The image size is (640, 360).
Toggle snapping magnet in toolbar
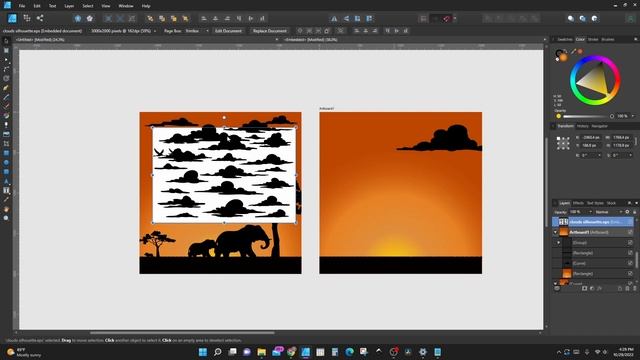(x=447, y=18)
